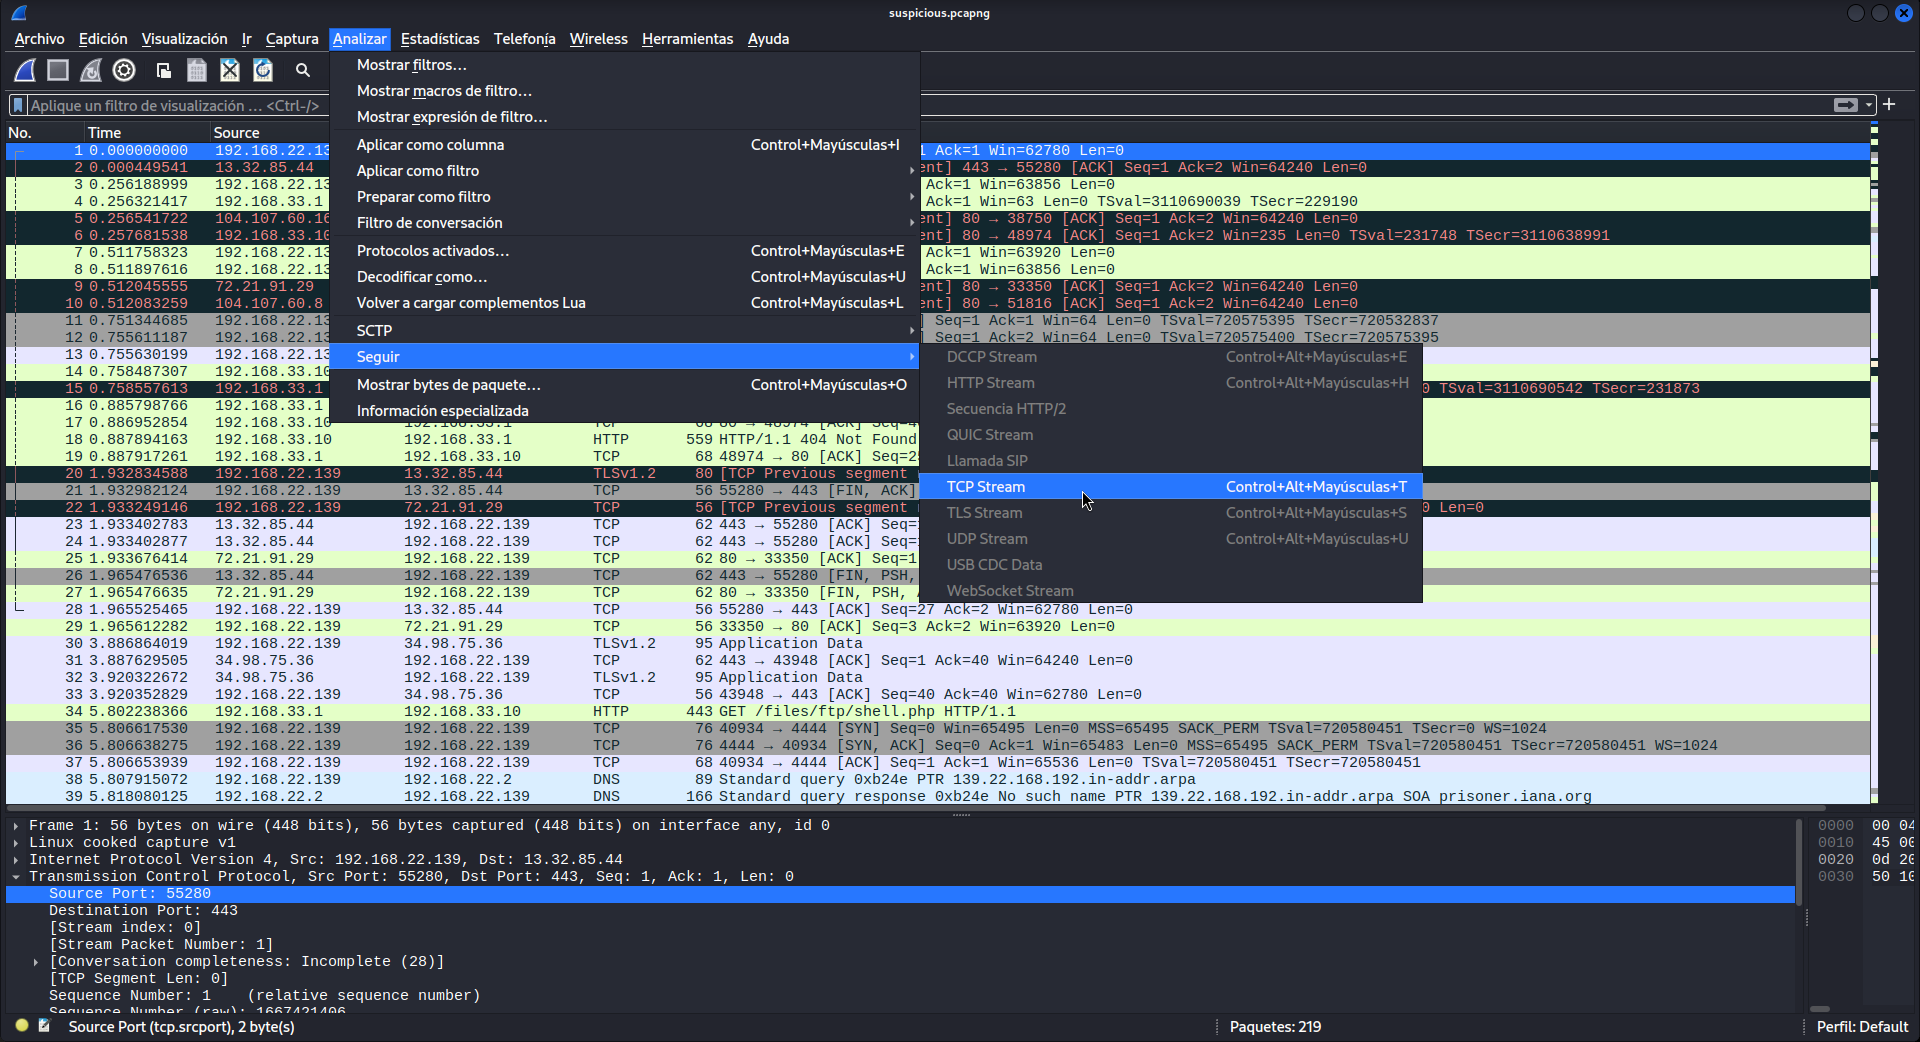This screenshot has width=1920, height=1042.
Task: Close this capture file icon
Action: tap(230, 70)
